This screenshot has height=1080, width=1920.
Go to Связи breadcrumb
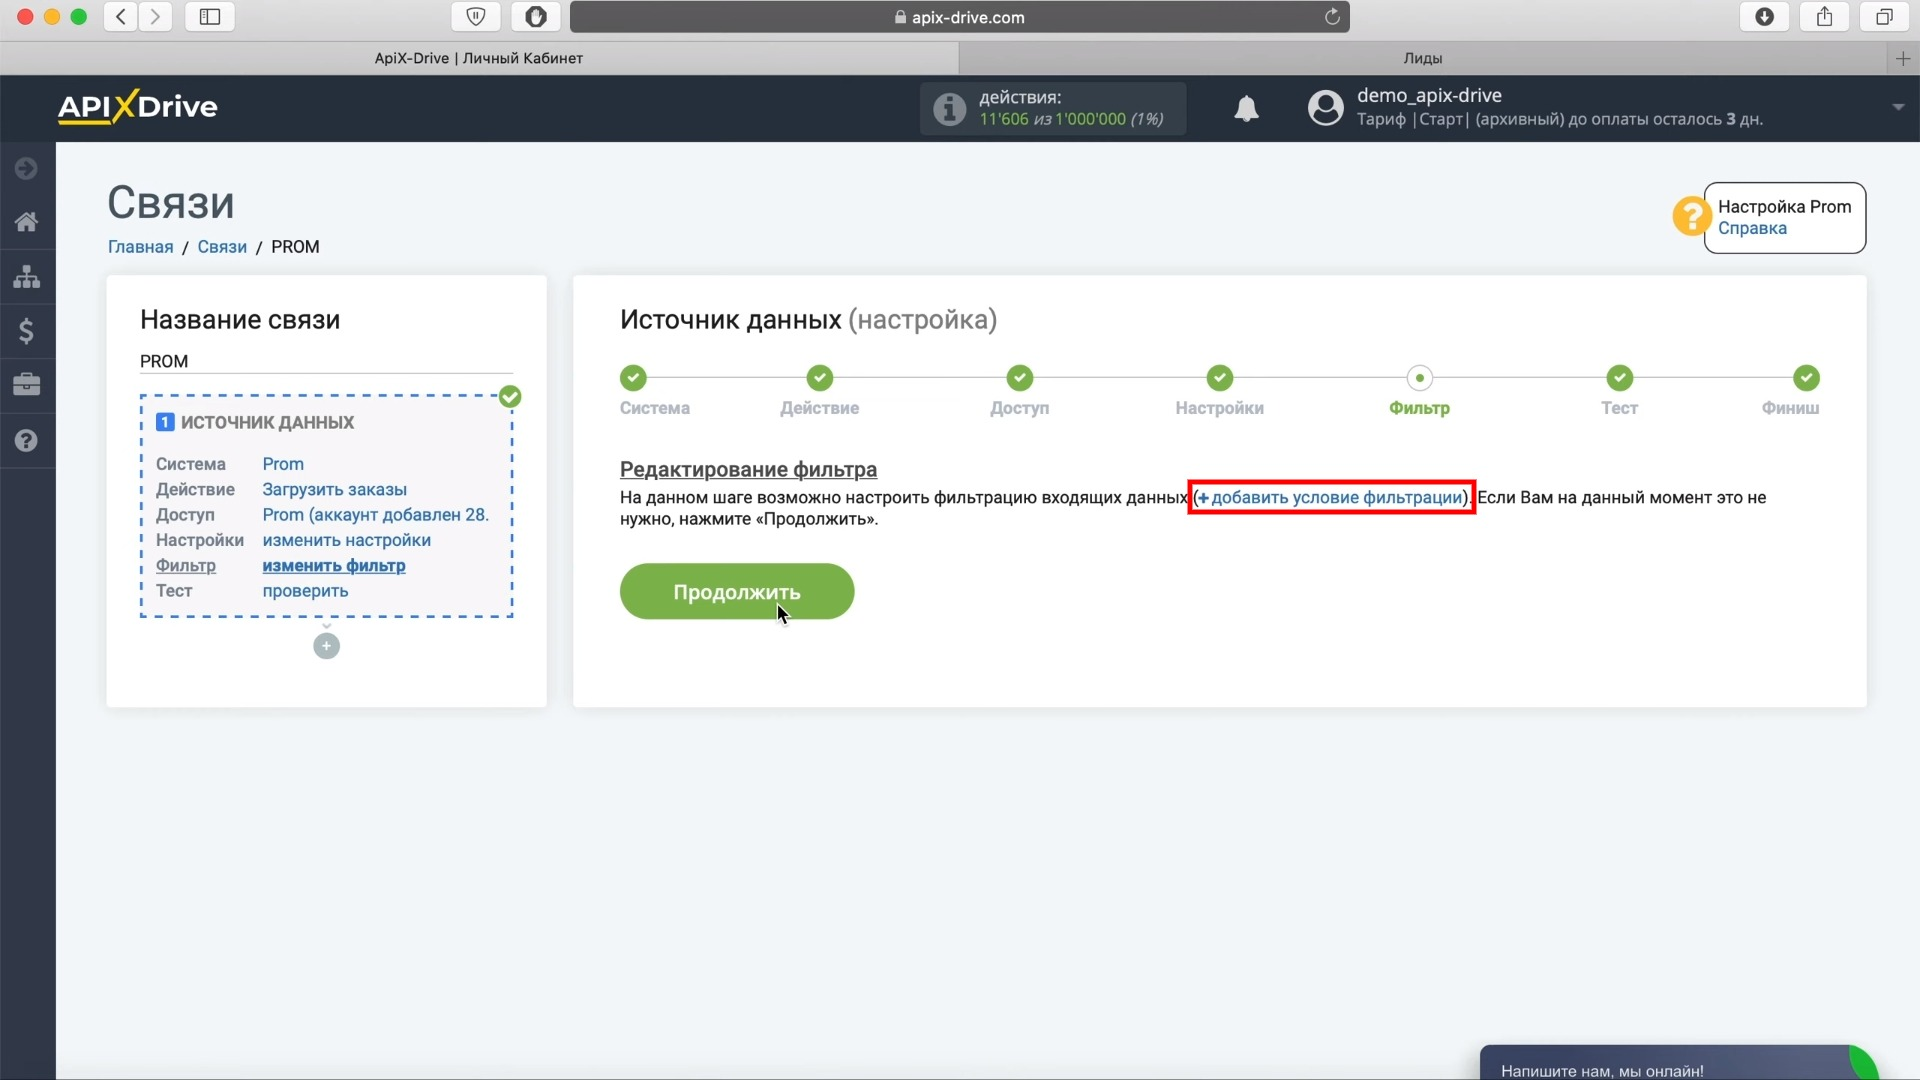(x=222, y=247)
